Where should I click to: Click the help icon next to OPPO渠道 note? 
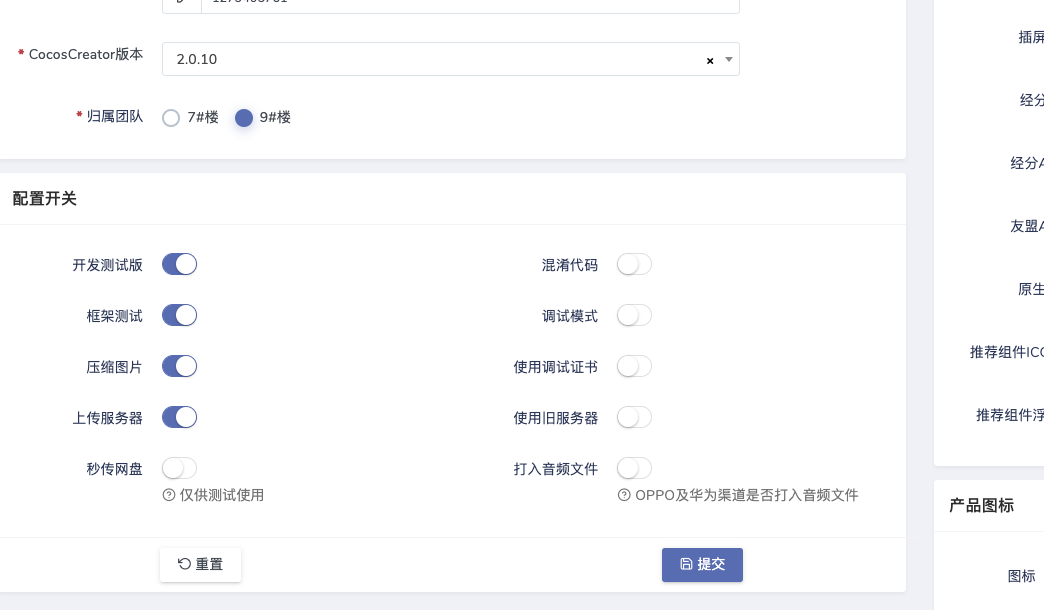(625, 495)
